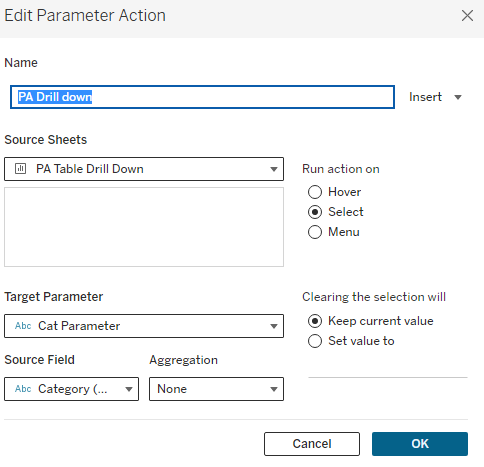The image size is (484, 467).
Task: Expand the Target Parameter dropdown
Action: pos(144,326)
